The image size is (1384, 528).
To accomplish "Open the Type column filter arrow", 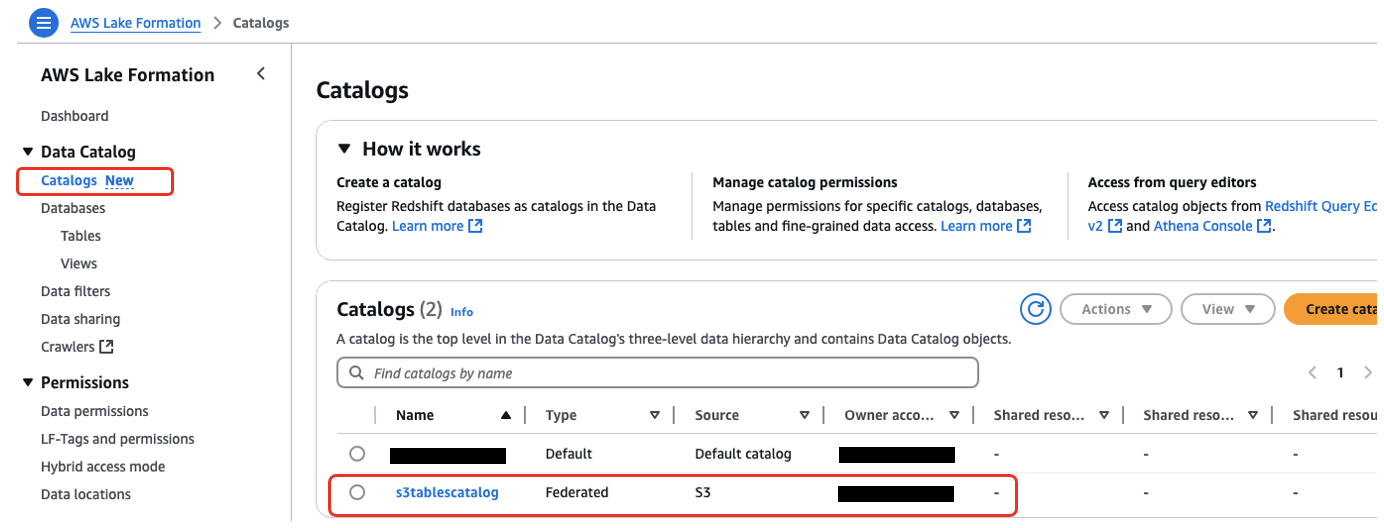I will point(655,415).
